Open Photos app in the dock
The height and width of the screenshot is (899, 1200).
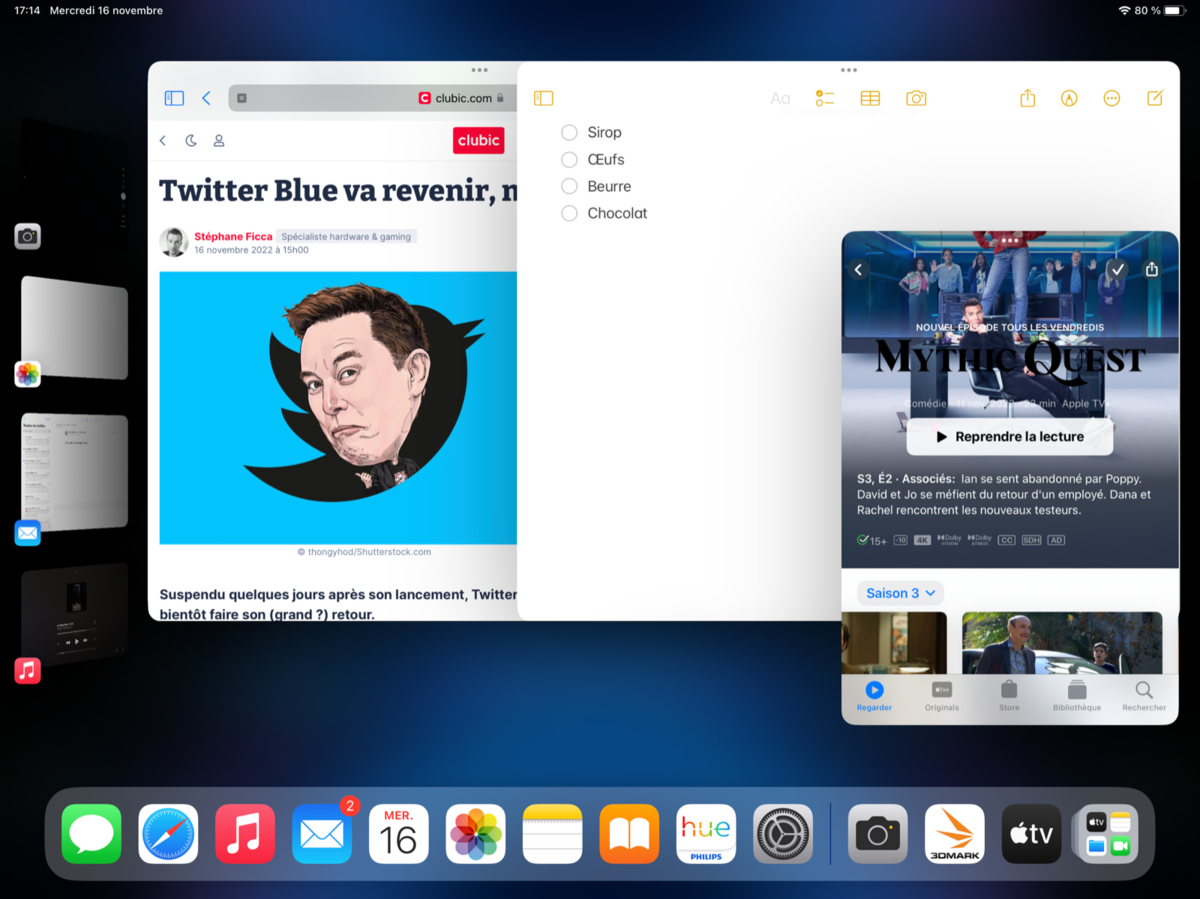476,834
